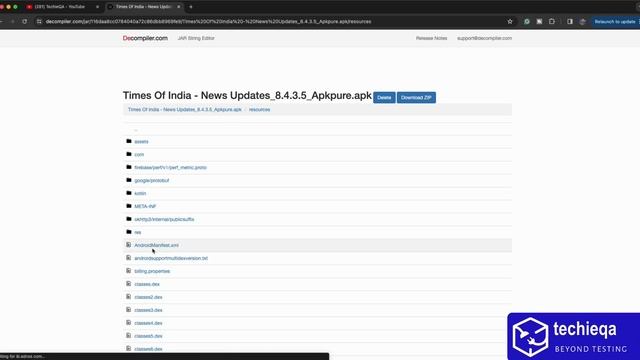The width and height of the screenshot is (640, 360).
Task: Click the classes.dex file icon
Action: [x=129, y=284]
